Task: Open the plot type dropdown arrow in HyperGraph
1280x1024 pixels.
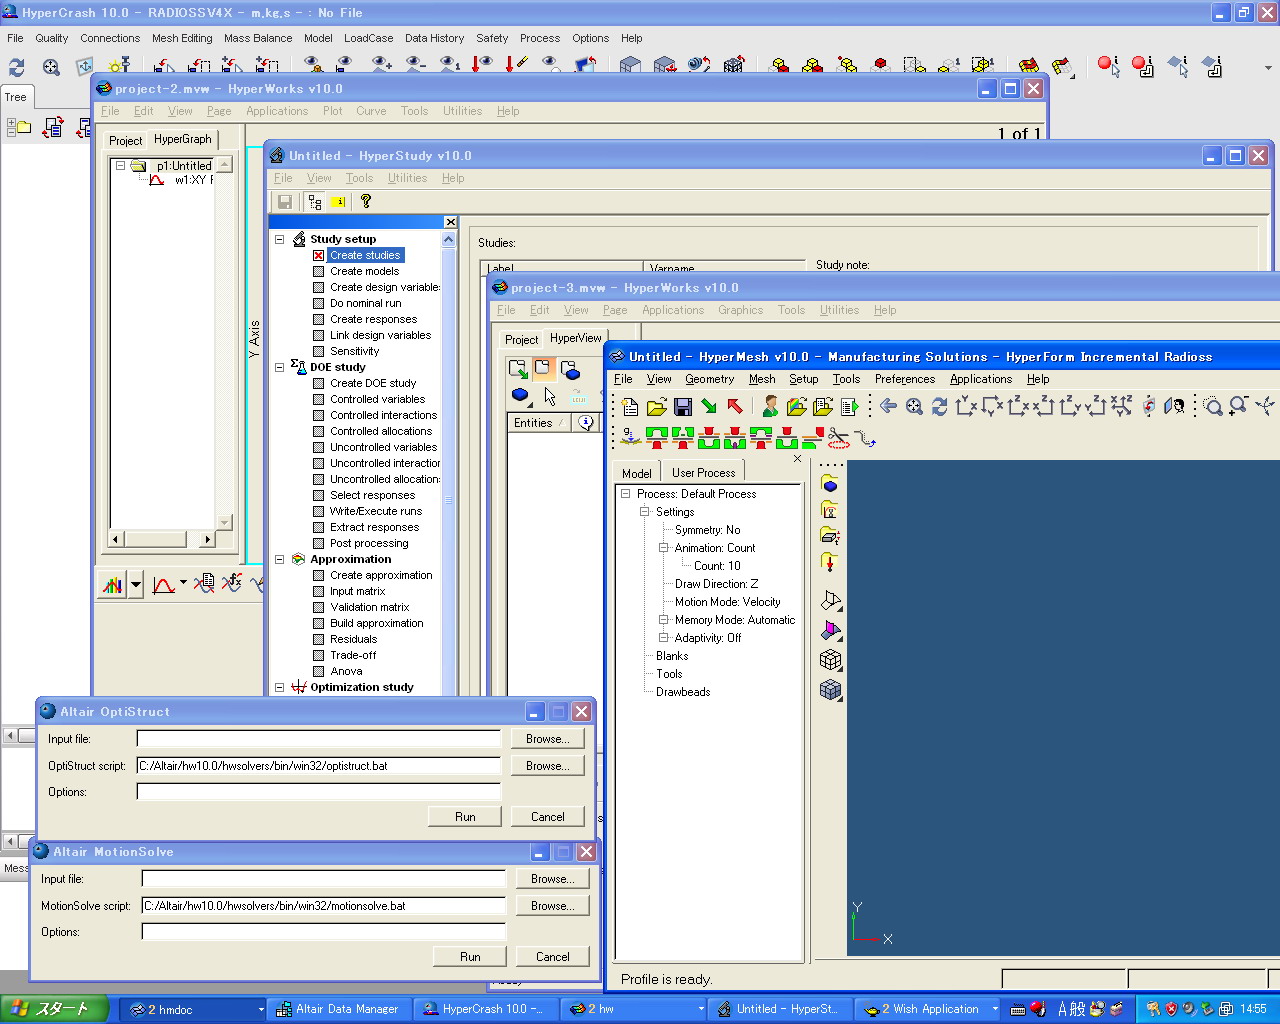Action: tap(136, 585)
